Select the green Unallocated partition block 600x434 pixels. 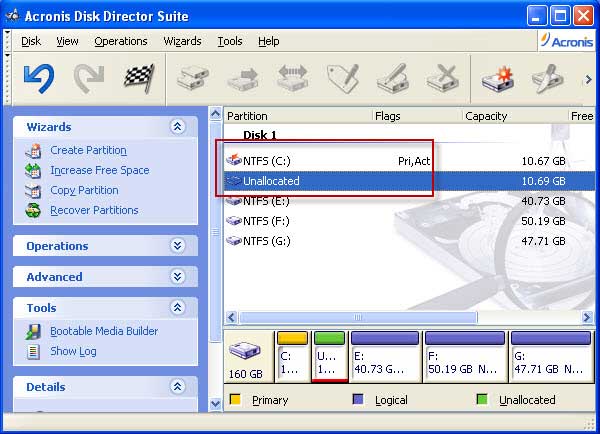pyautogui.click(x=329, y=357)
